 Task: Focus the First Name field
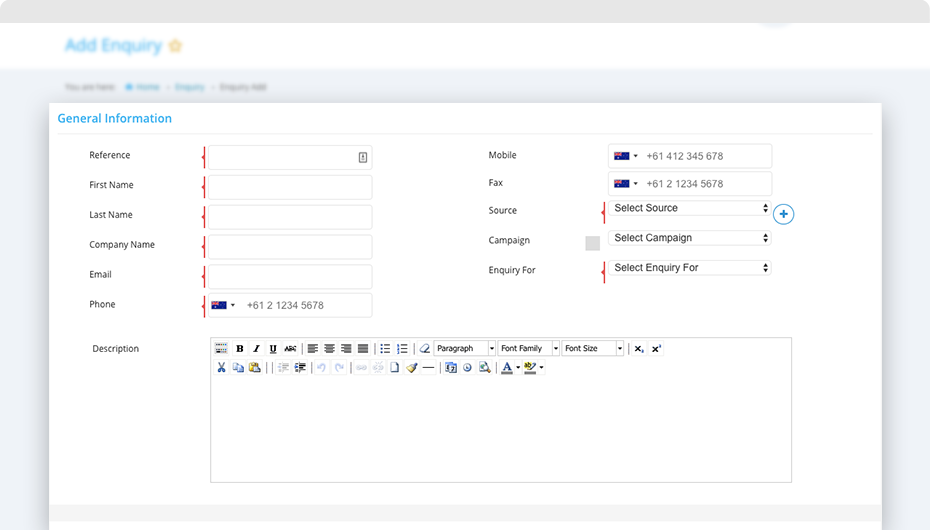(290, 187)
